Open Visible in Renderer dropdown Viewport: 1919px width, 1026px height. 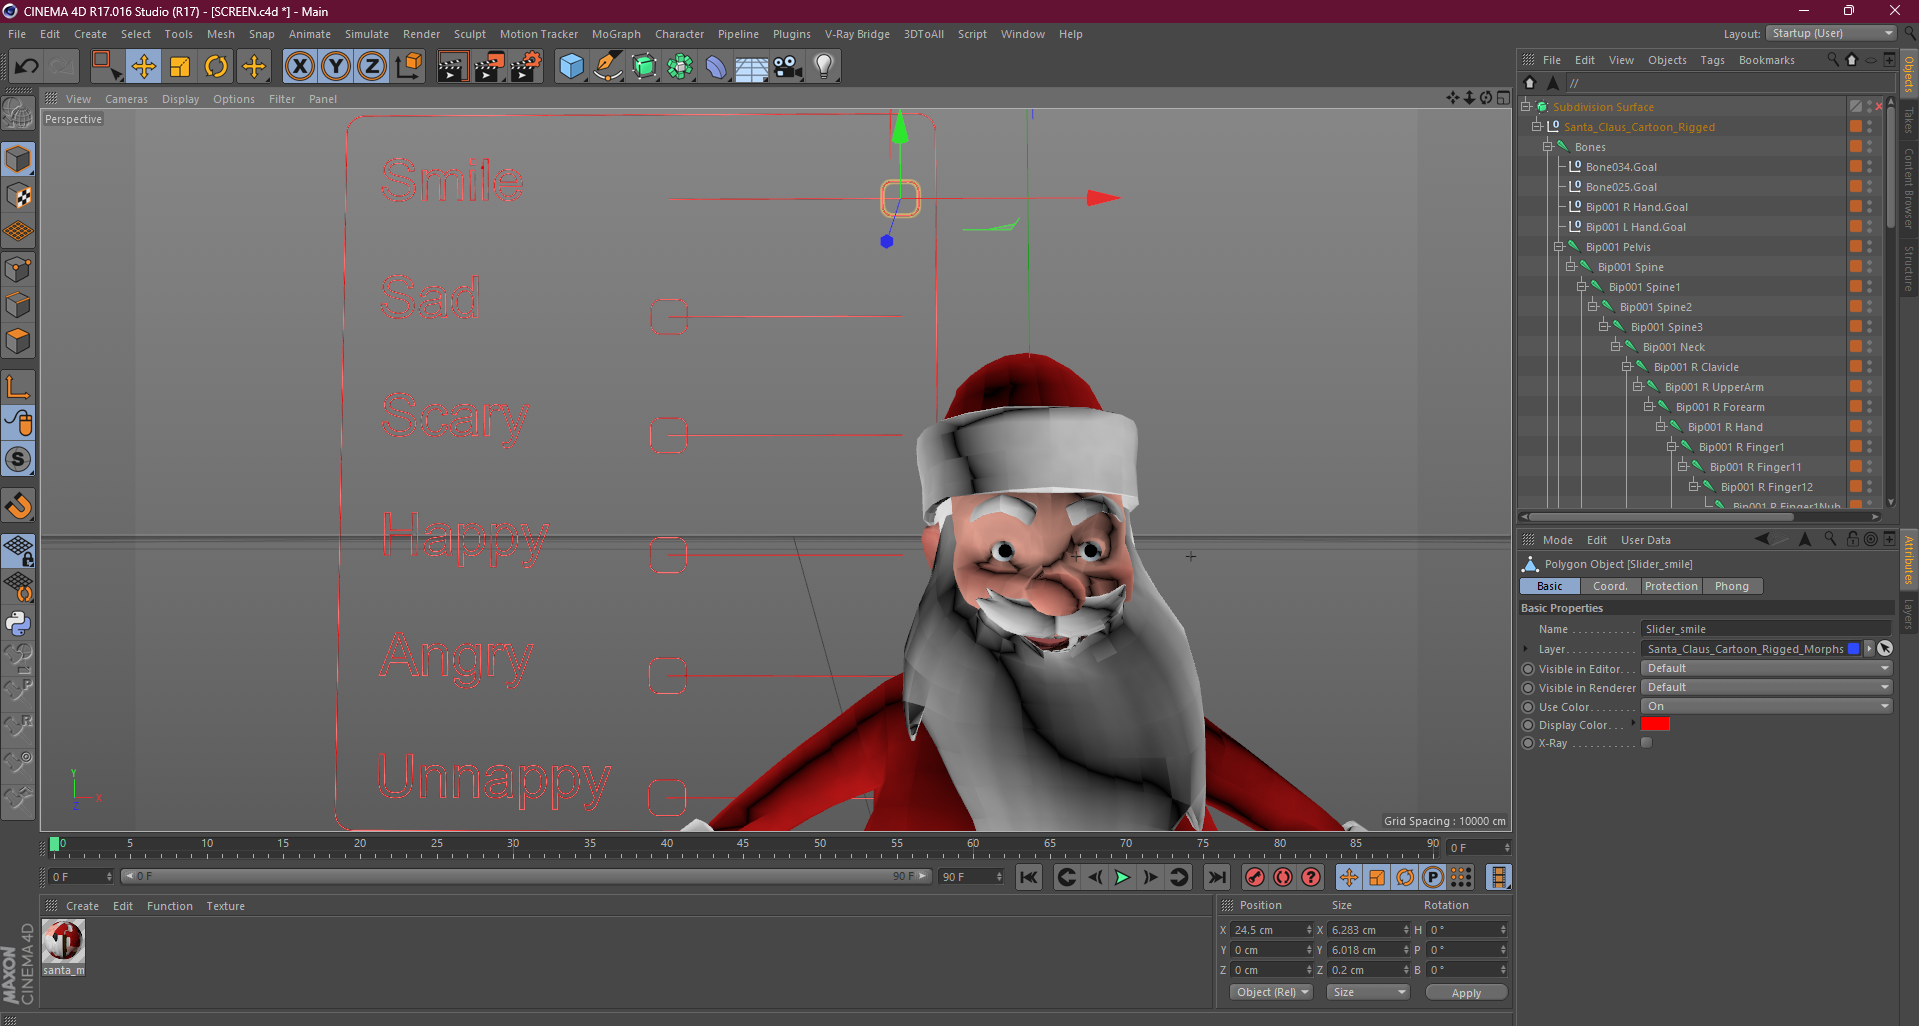coord(1767,687)
